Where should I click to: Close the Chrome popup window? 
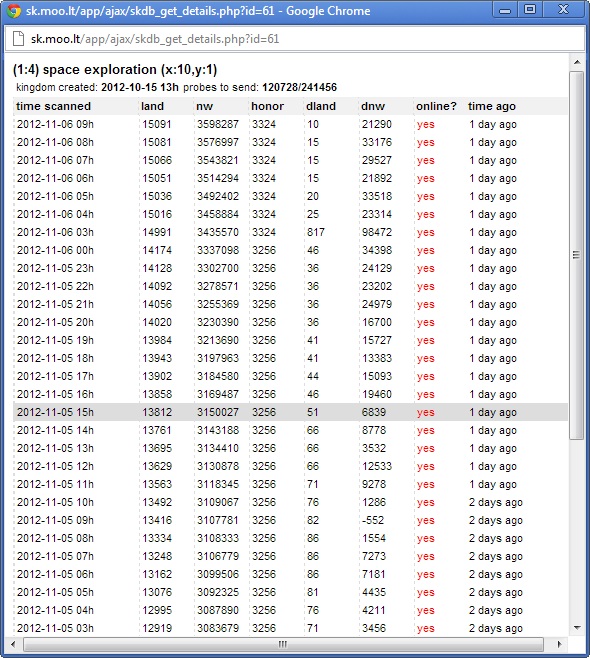pos(563,10)
